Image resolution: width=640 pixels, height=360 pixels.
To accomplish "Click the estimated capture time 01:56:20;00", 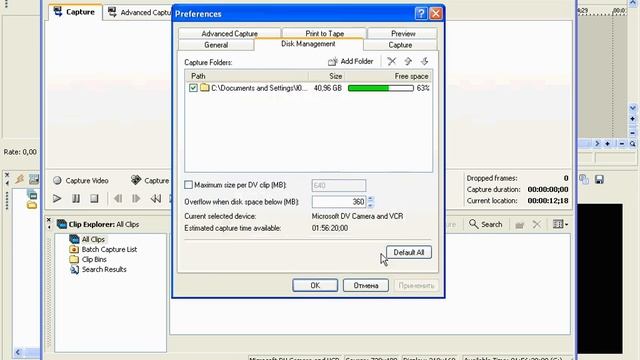I will pos(330,228).
